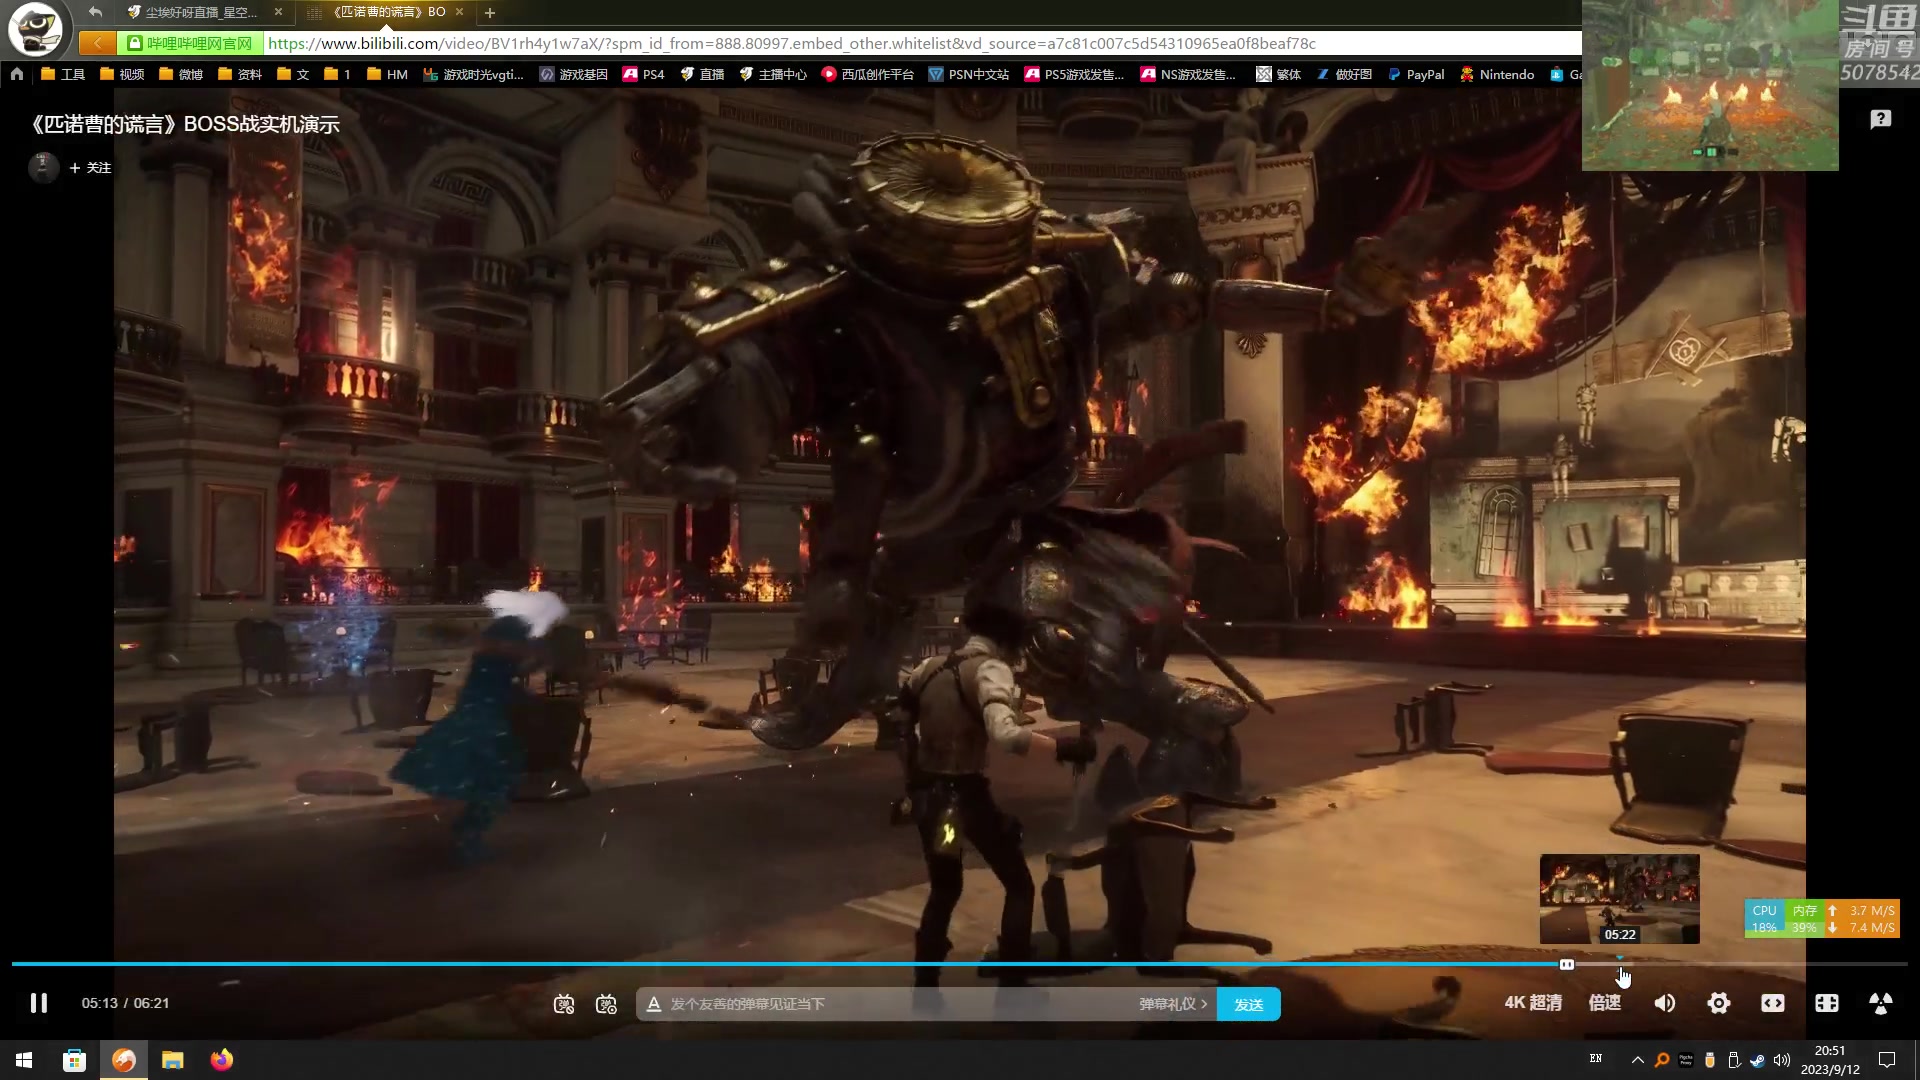Open player settings gear
Screen dimensions: 1920x1080
1719,1003
